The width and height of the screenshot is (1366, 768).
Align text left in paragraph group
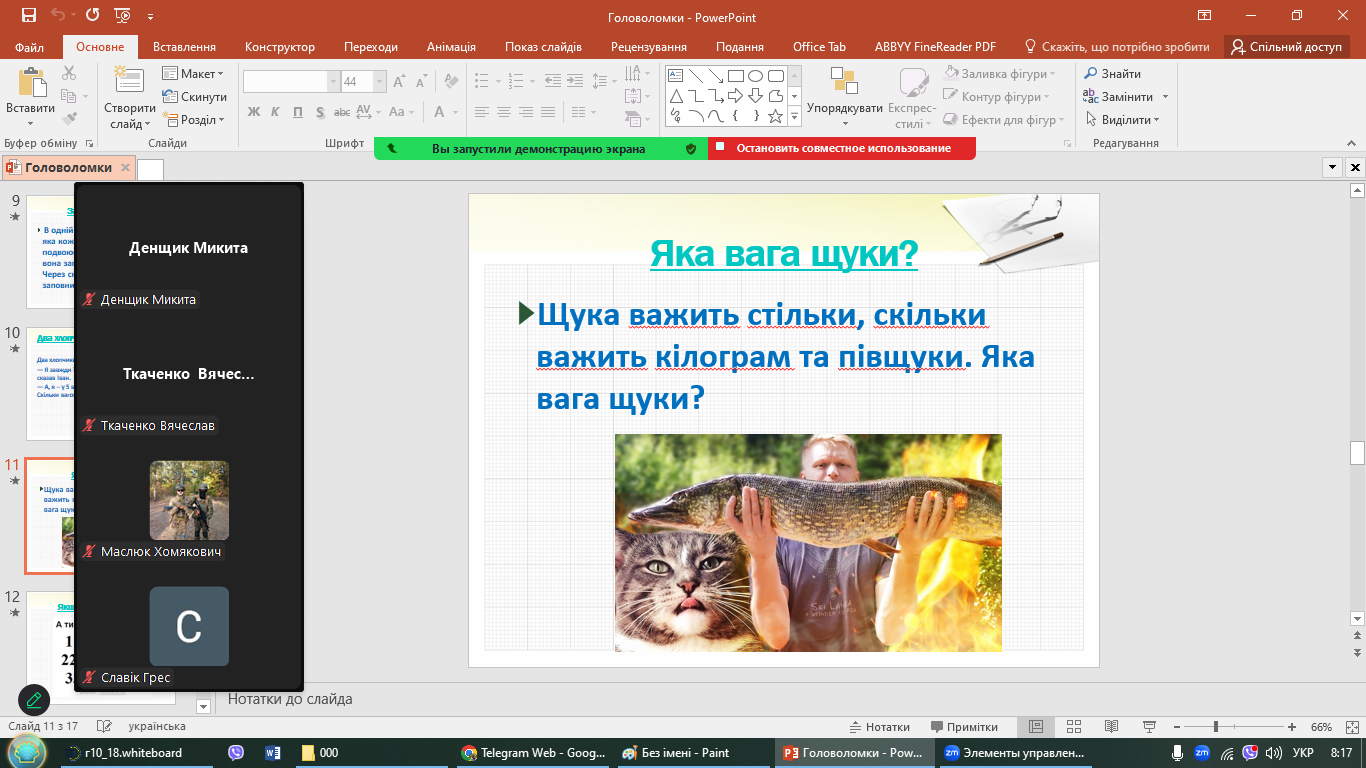pos(482,112)
